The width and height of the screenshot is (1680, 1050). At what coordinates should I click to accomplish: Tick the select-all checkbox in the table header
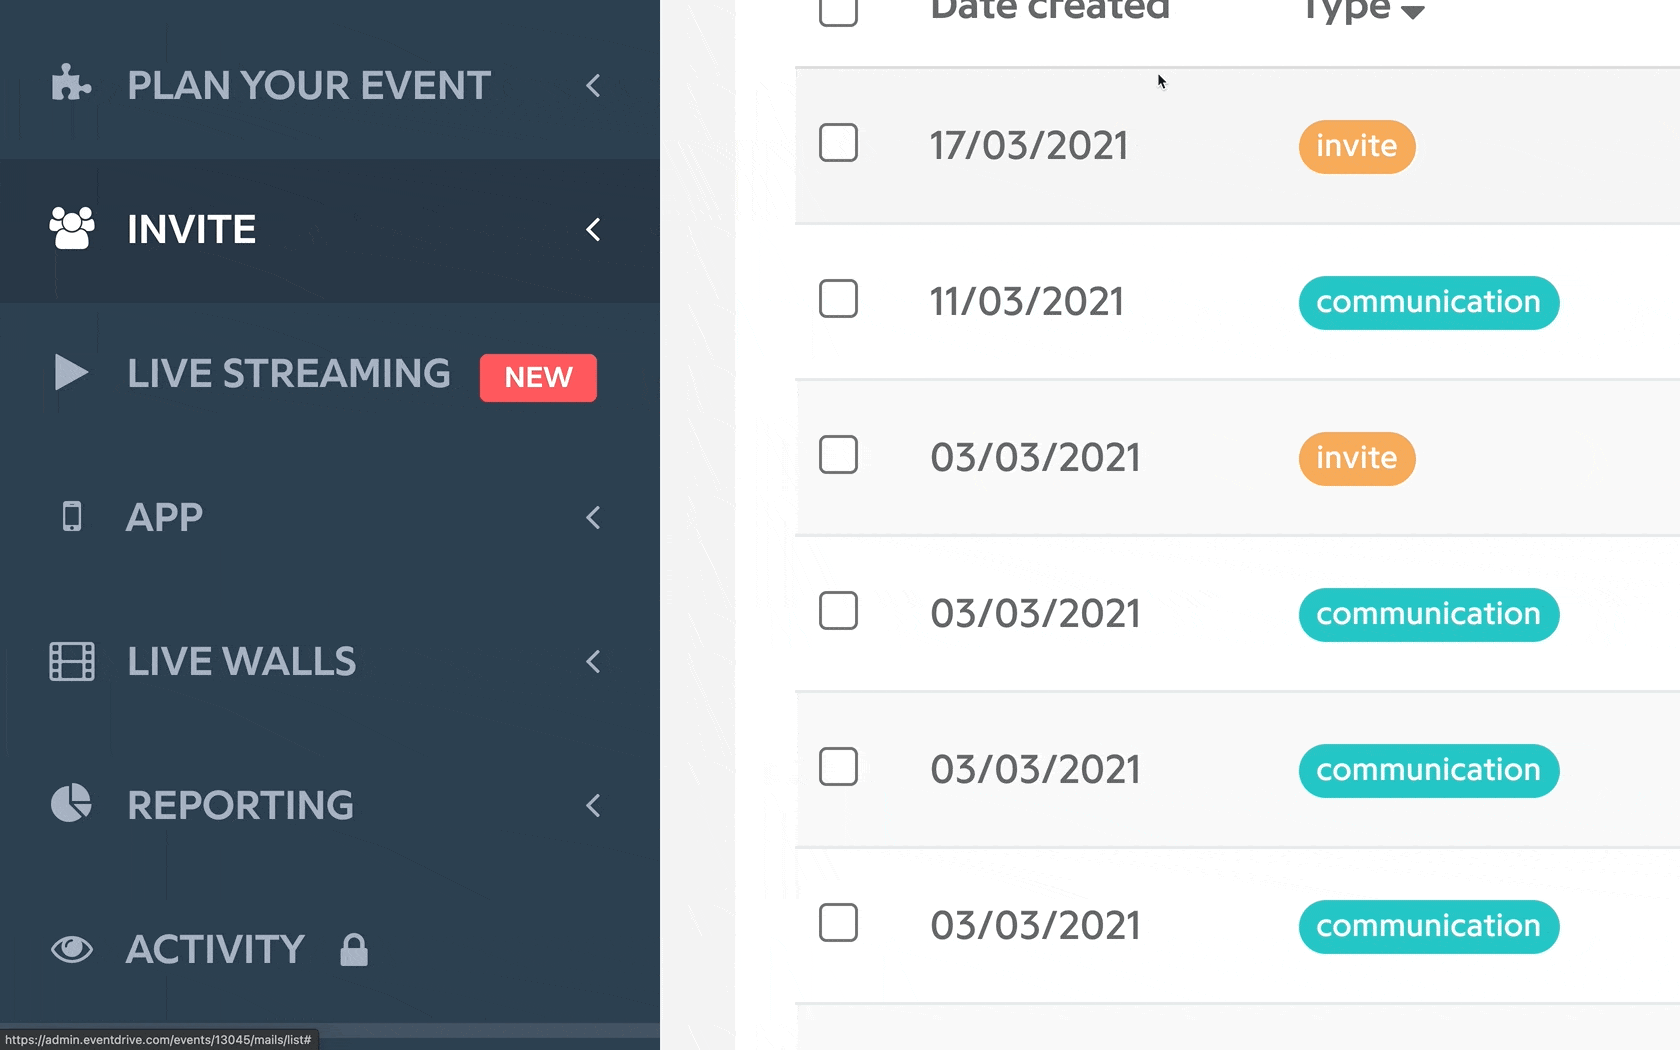(x=838, y=8)
